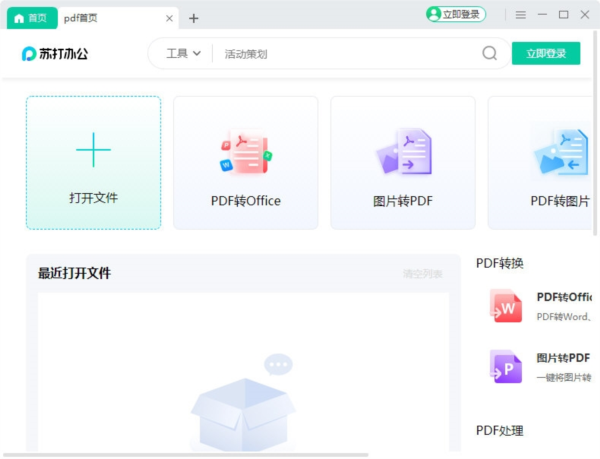Open PDF转Office entry in PDF转换 list
The width and height of the screenshot is (600, 459).
point(540,306)
